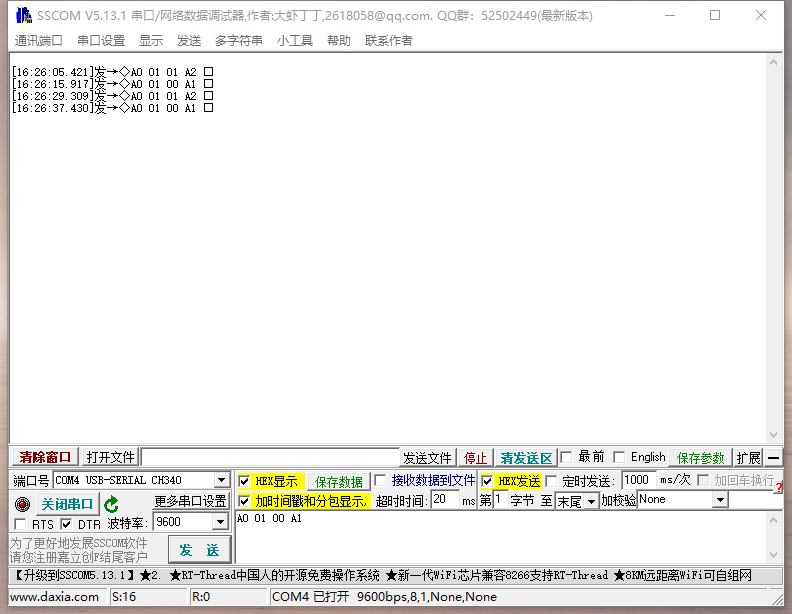The width and height of the screenshot is (792, 614).
Task: Open the 加校验 None checksum dropdown
Action: point(720,500)
